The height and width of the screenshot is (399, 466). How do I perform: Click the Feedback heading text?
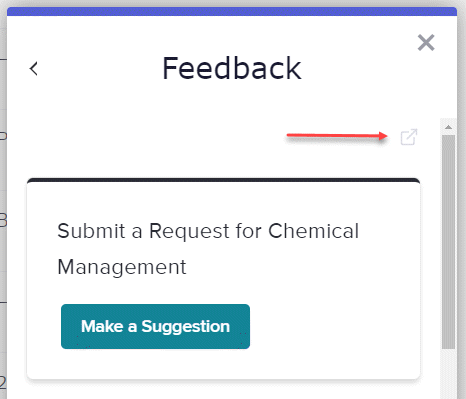click(x=232, y=69)
